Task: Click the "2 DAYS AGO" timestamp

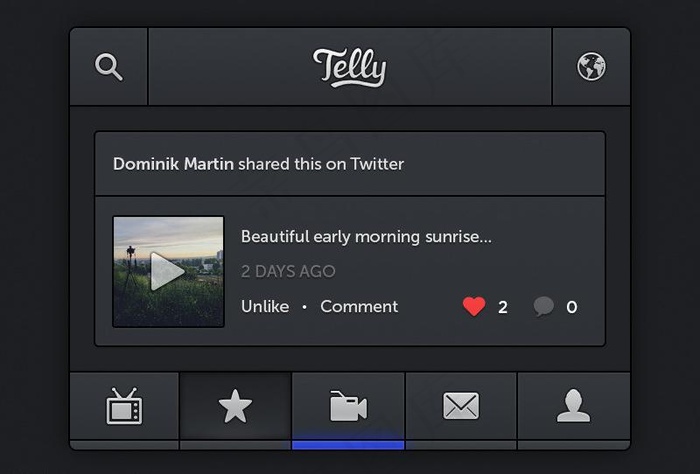Action: pyautogui.click(x=288, y=271)
